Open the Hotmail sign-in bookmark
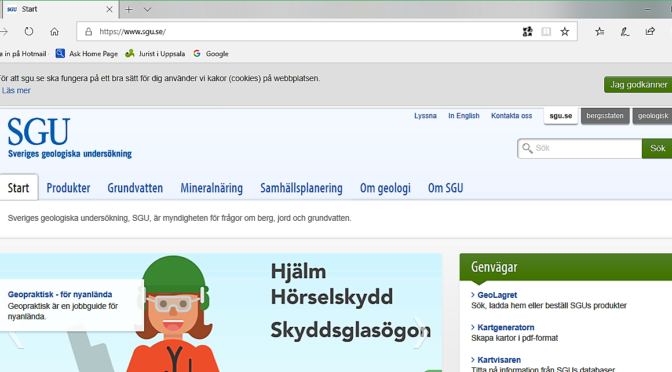The height and width of the screenshot is (372, 672). click(24, 54)
